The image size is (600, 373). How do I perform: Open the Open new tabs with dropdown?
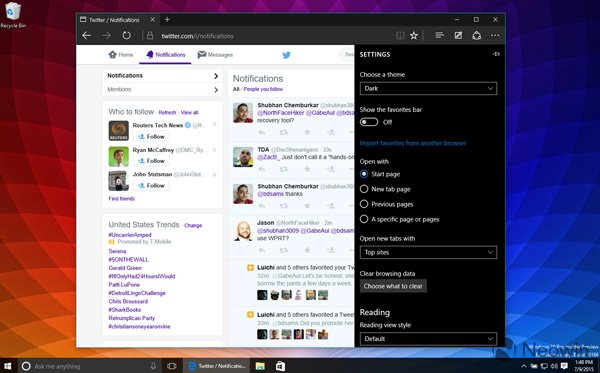coord(428,252)
